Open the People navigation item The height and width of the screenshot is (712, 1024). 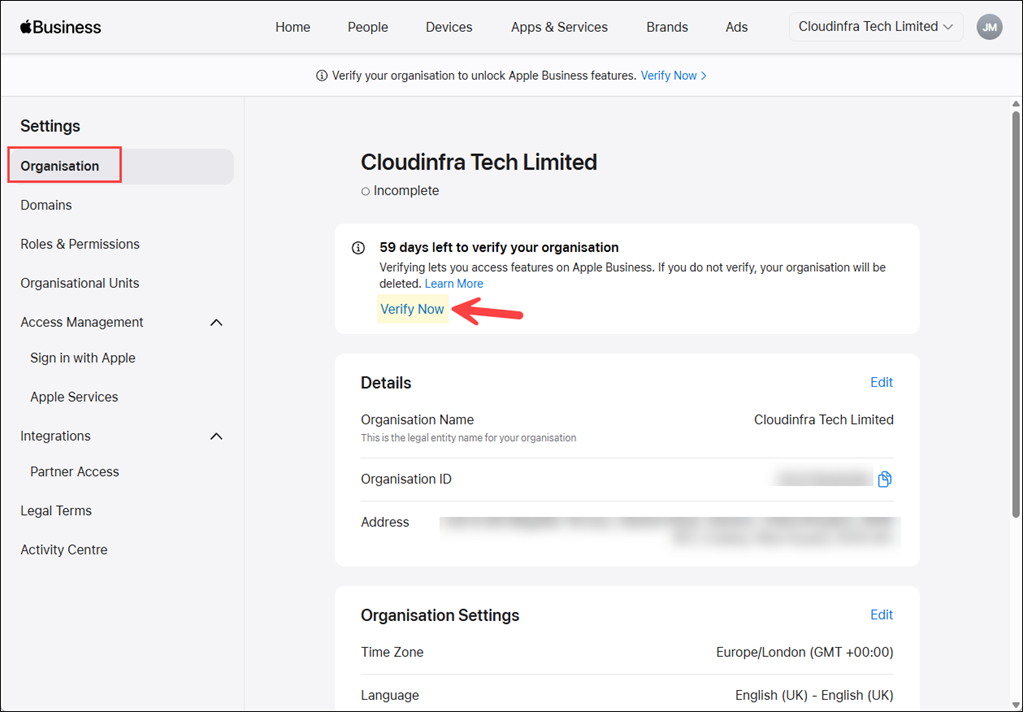368,27
